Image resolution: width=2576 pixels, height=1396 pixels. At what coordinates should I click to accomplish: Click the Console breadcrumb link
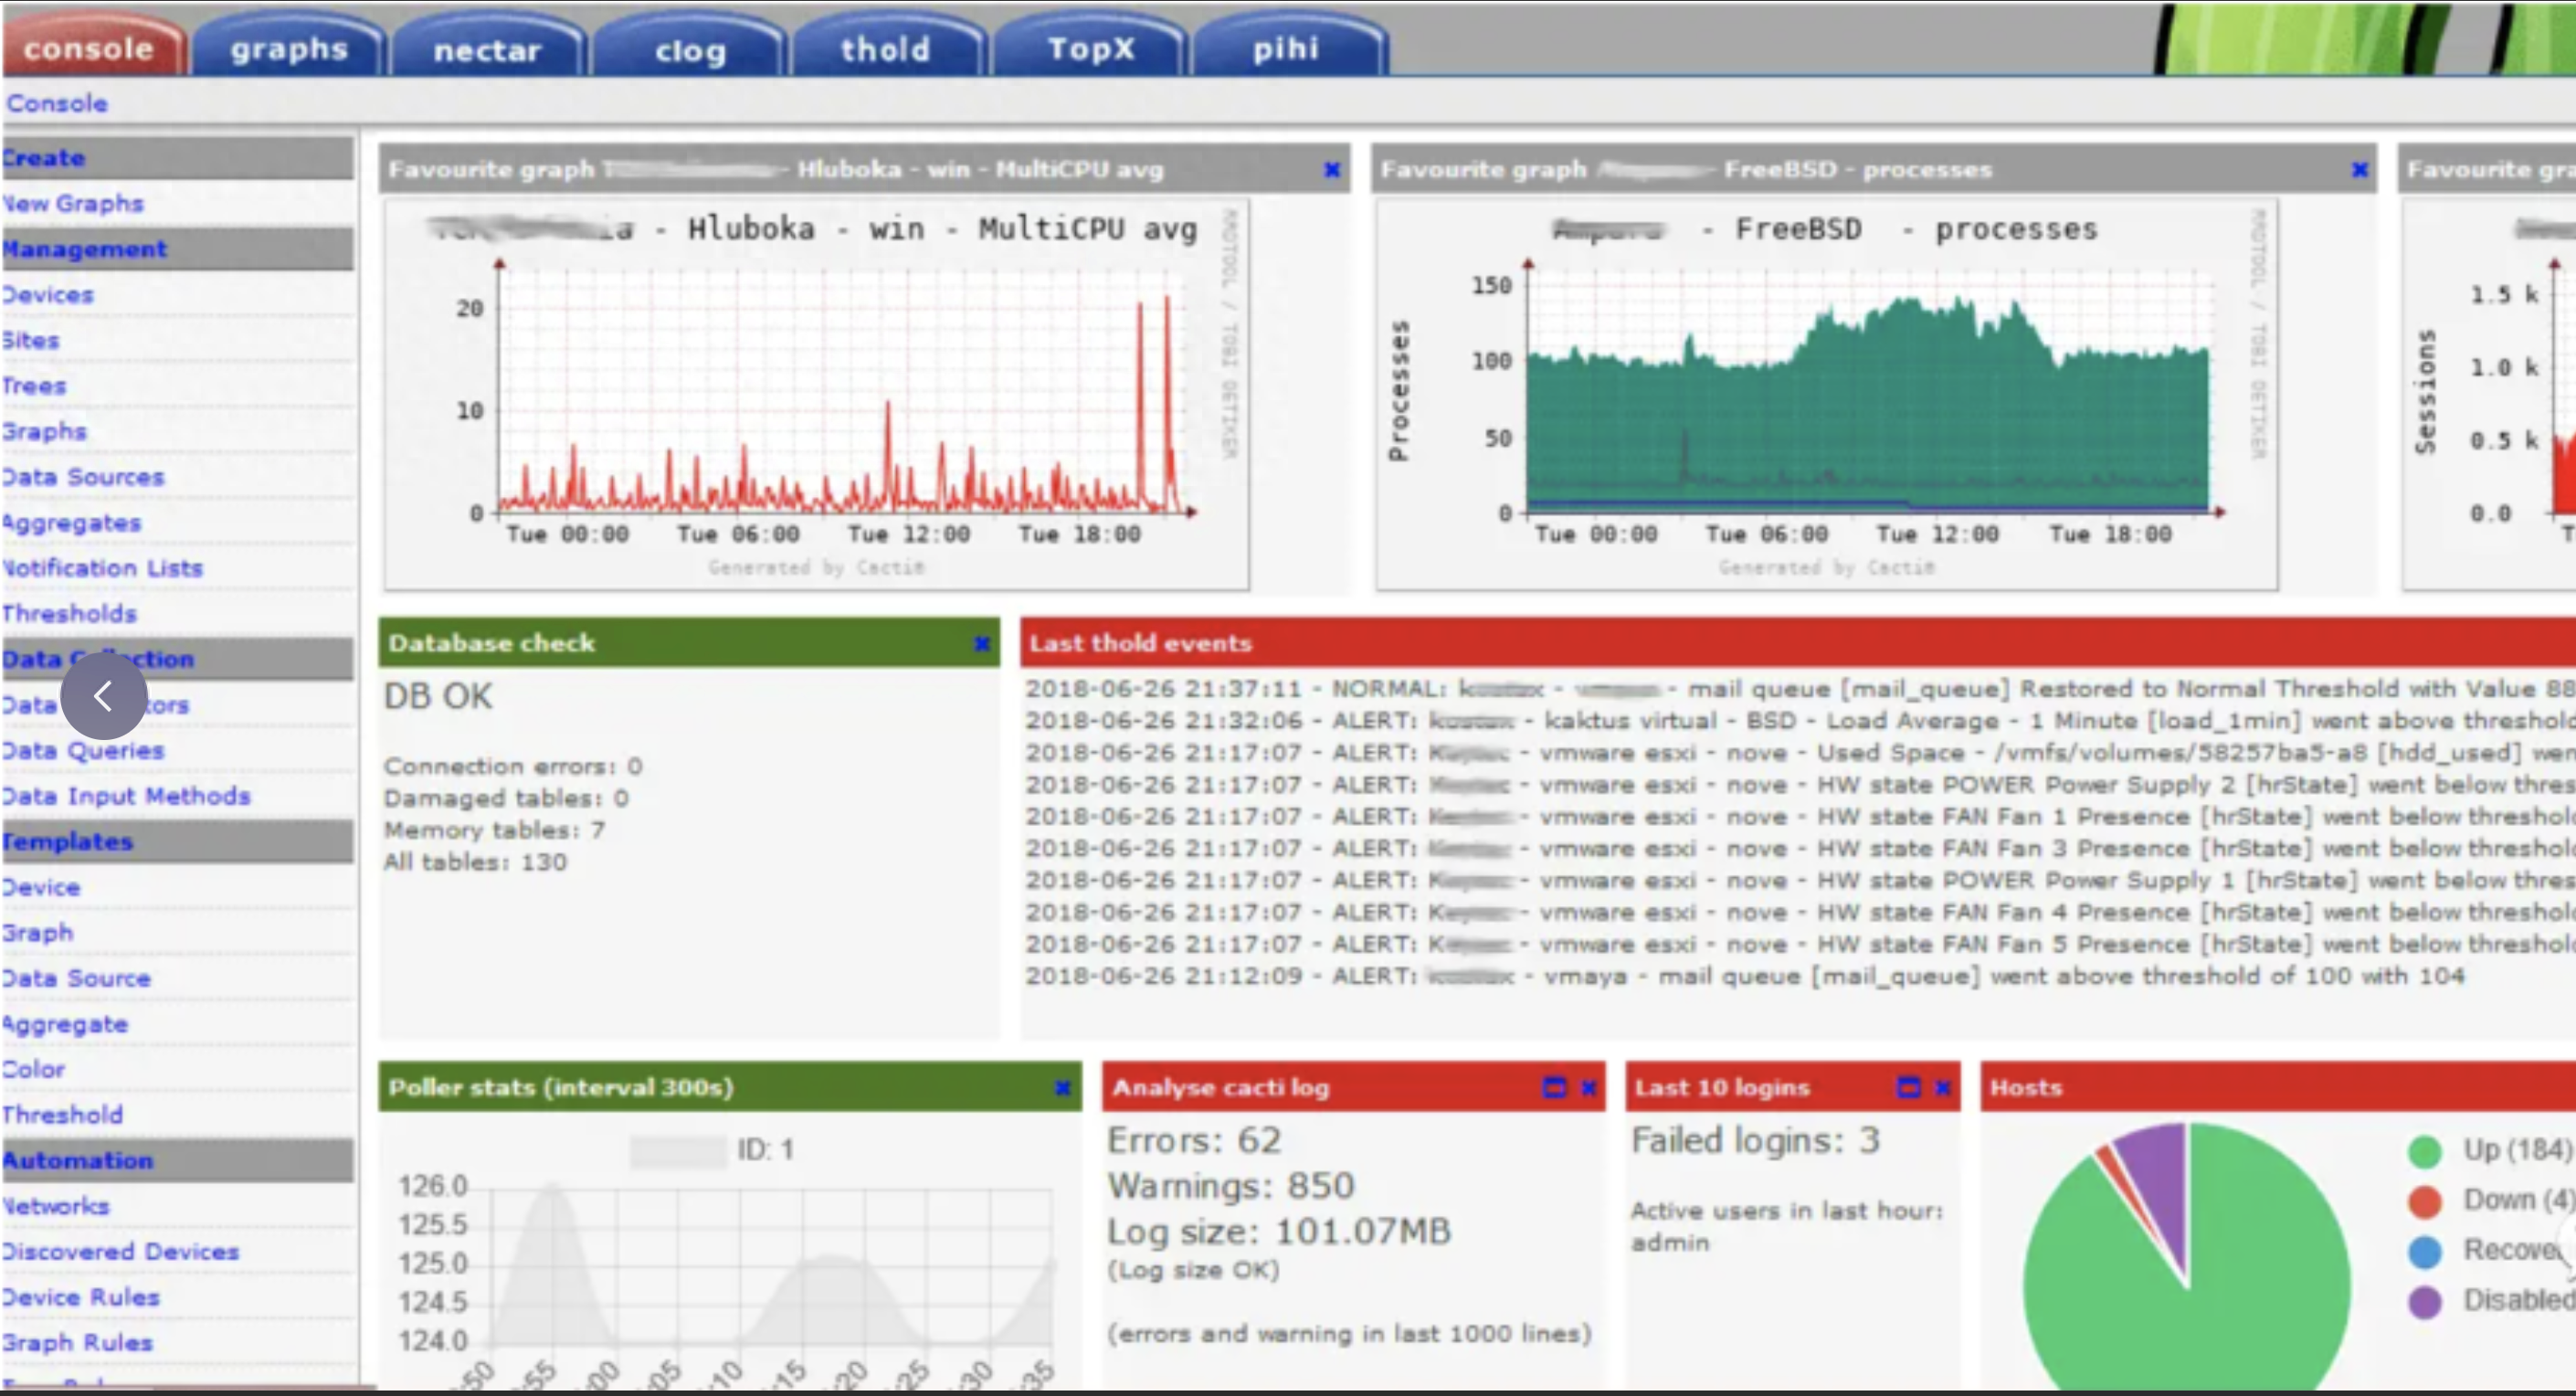pyautogui.click(x=57, y=103)
